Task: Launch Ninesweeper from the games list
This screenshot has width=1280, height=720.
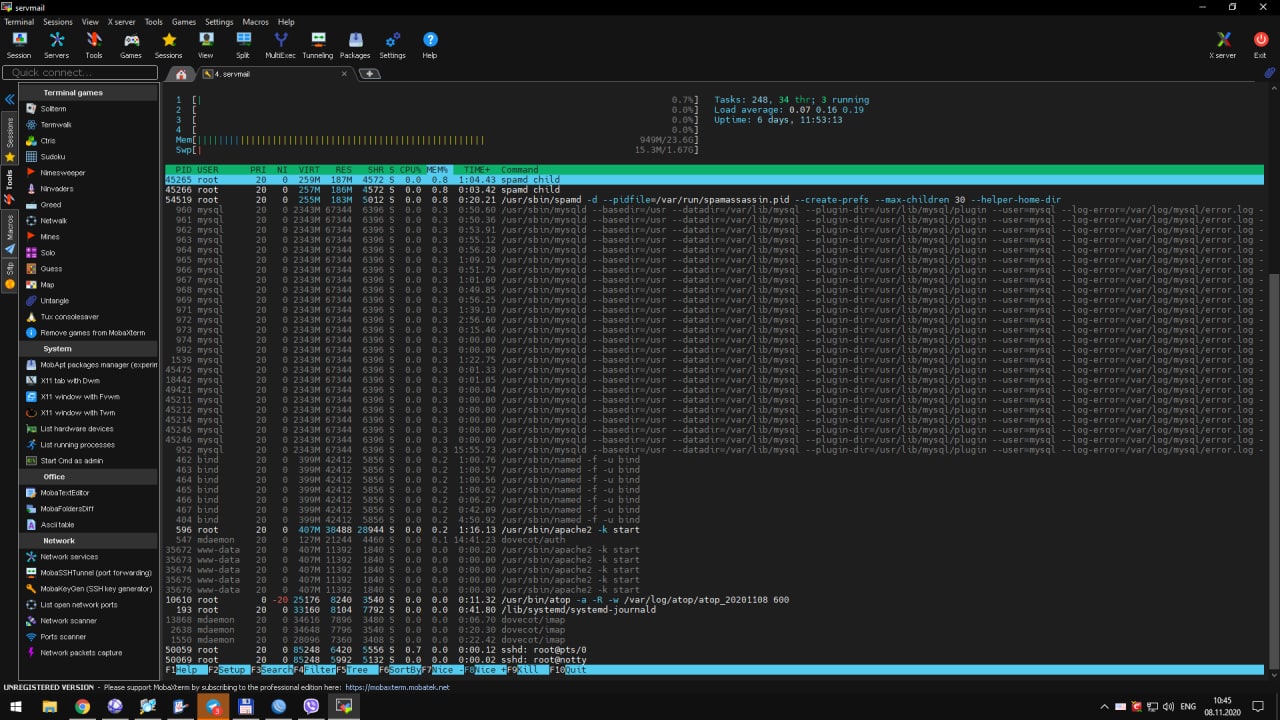Action: (63, 172)
